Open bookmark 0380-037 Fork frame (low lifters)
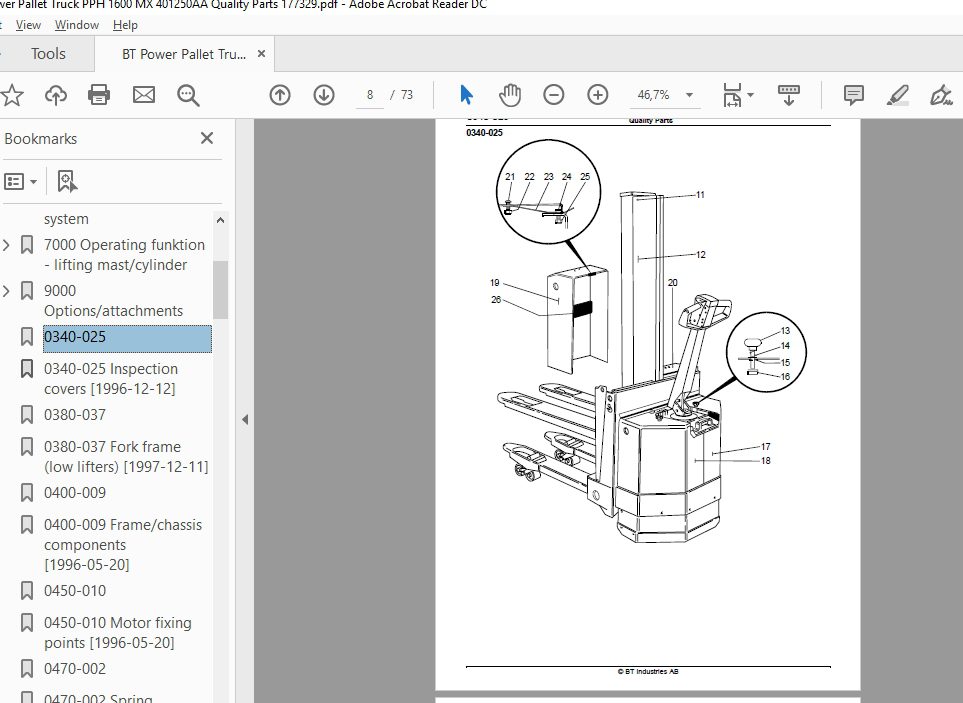Viewport: 963px width, 703px height. (x=126, y=457)
